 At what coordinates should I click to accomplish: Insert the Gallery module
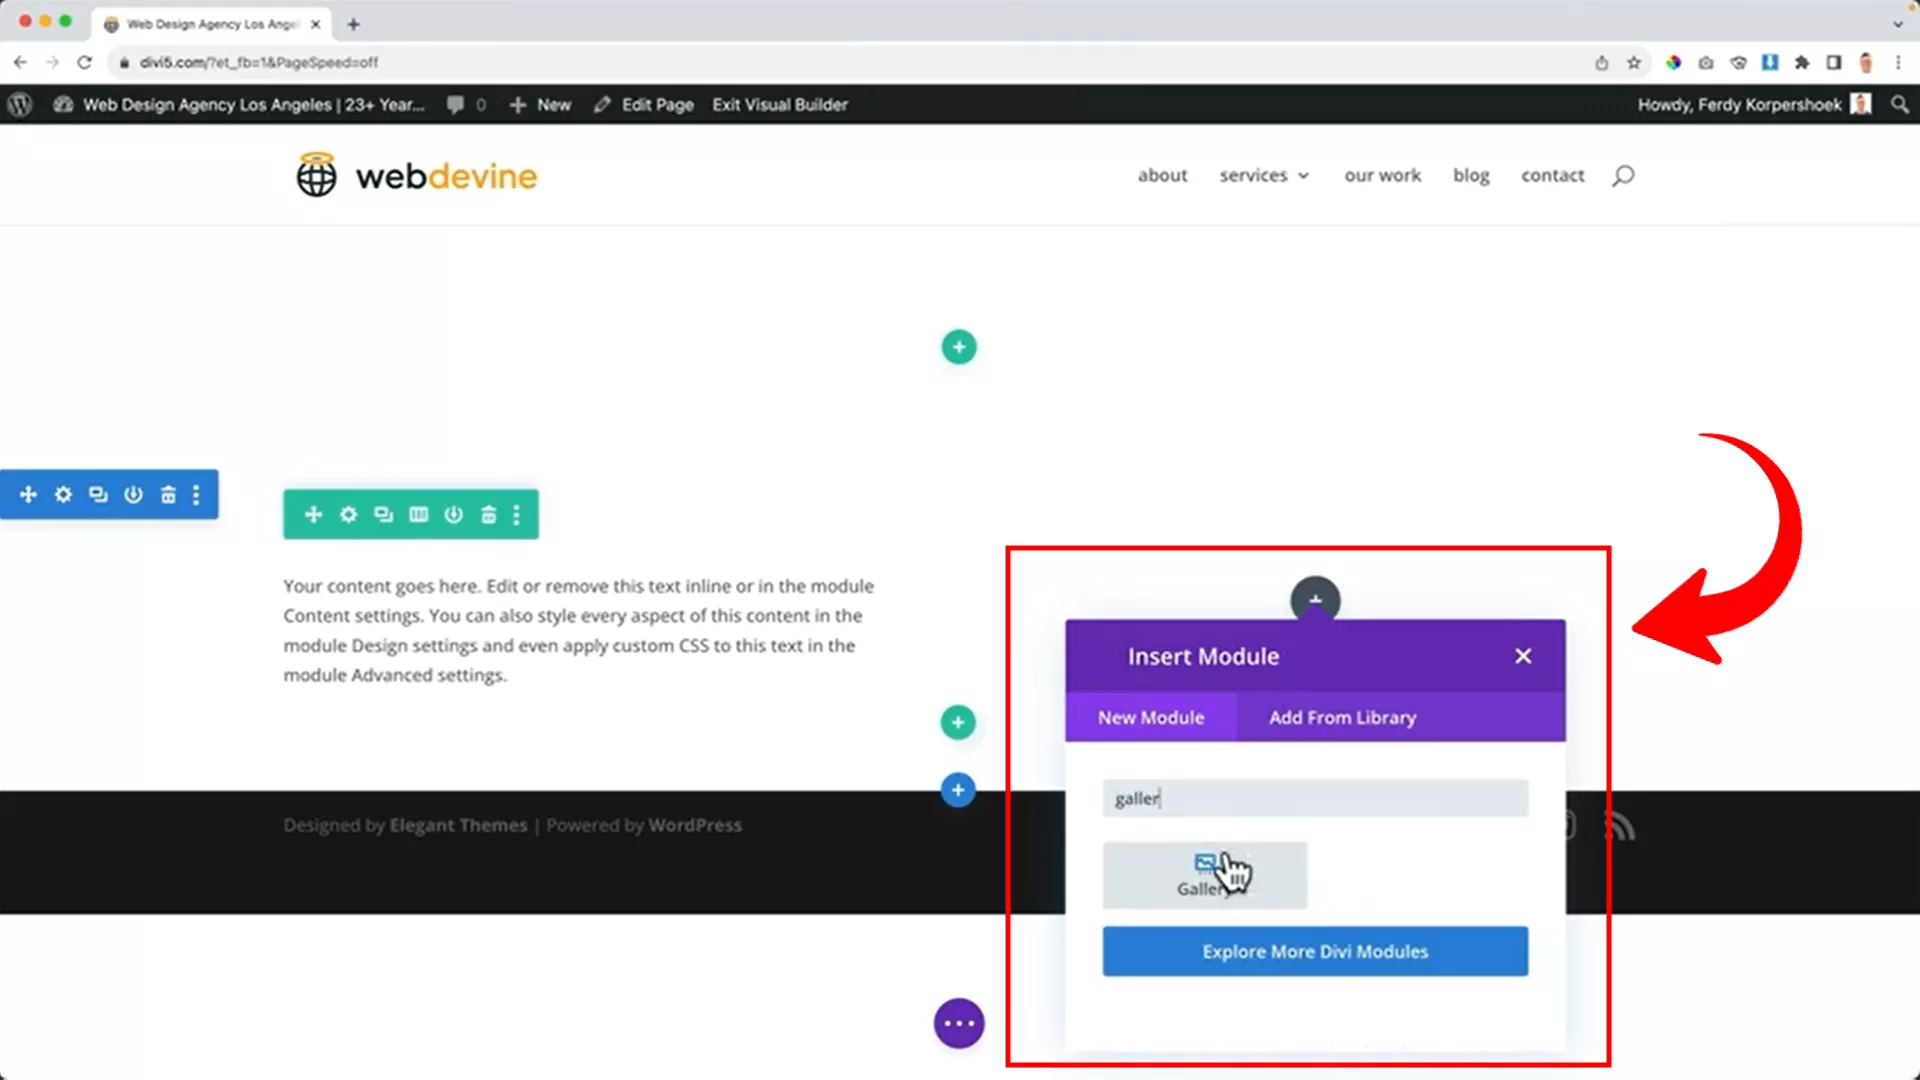click(1204, 875)
